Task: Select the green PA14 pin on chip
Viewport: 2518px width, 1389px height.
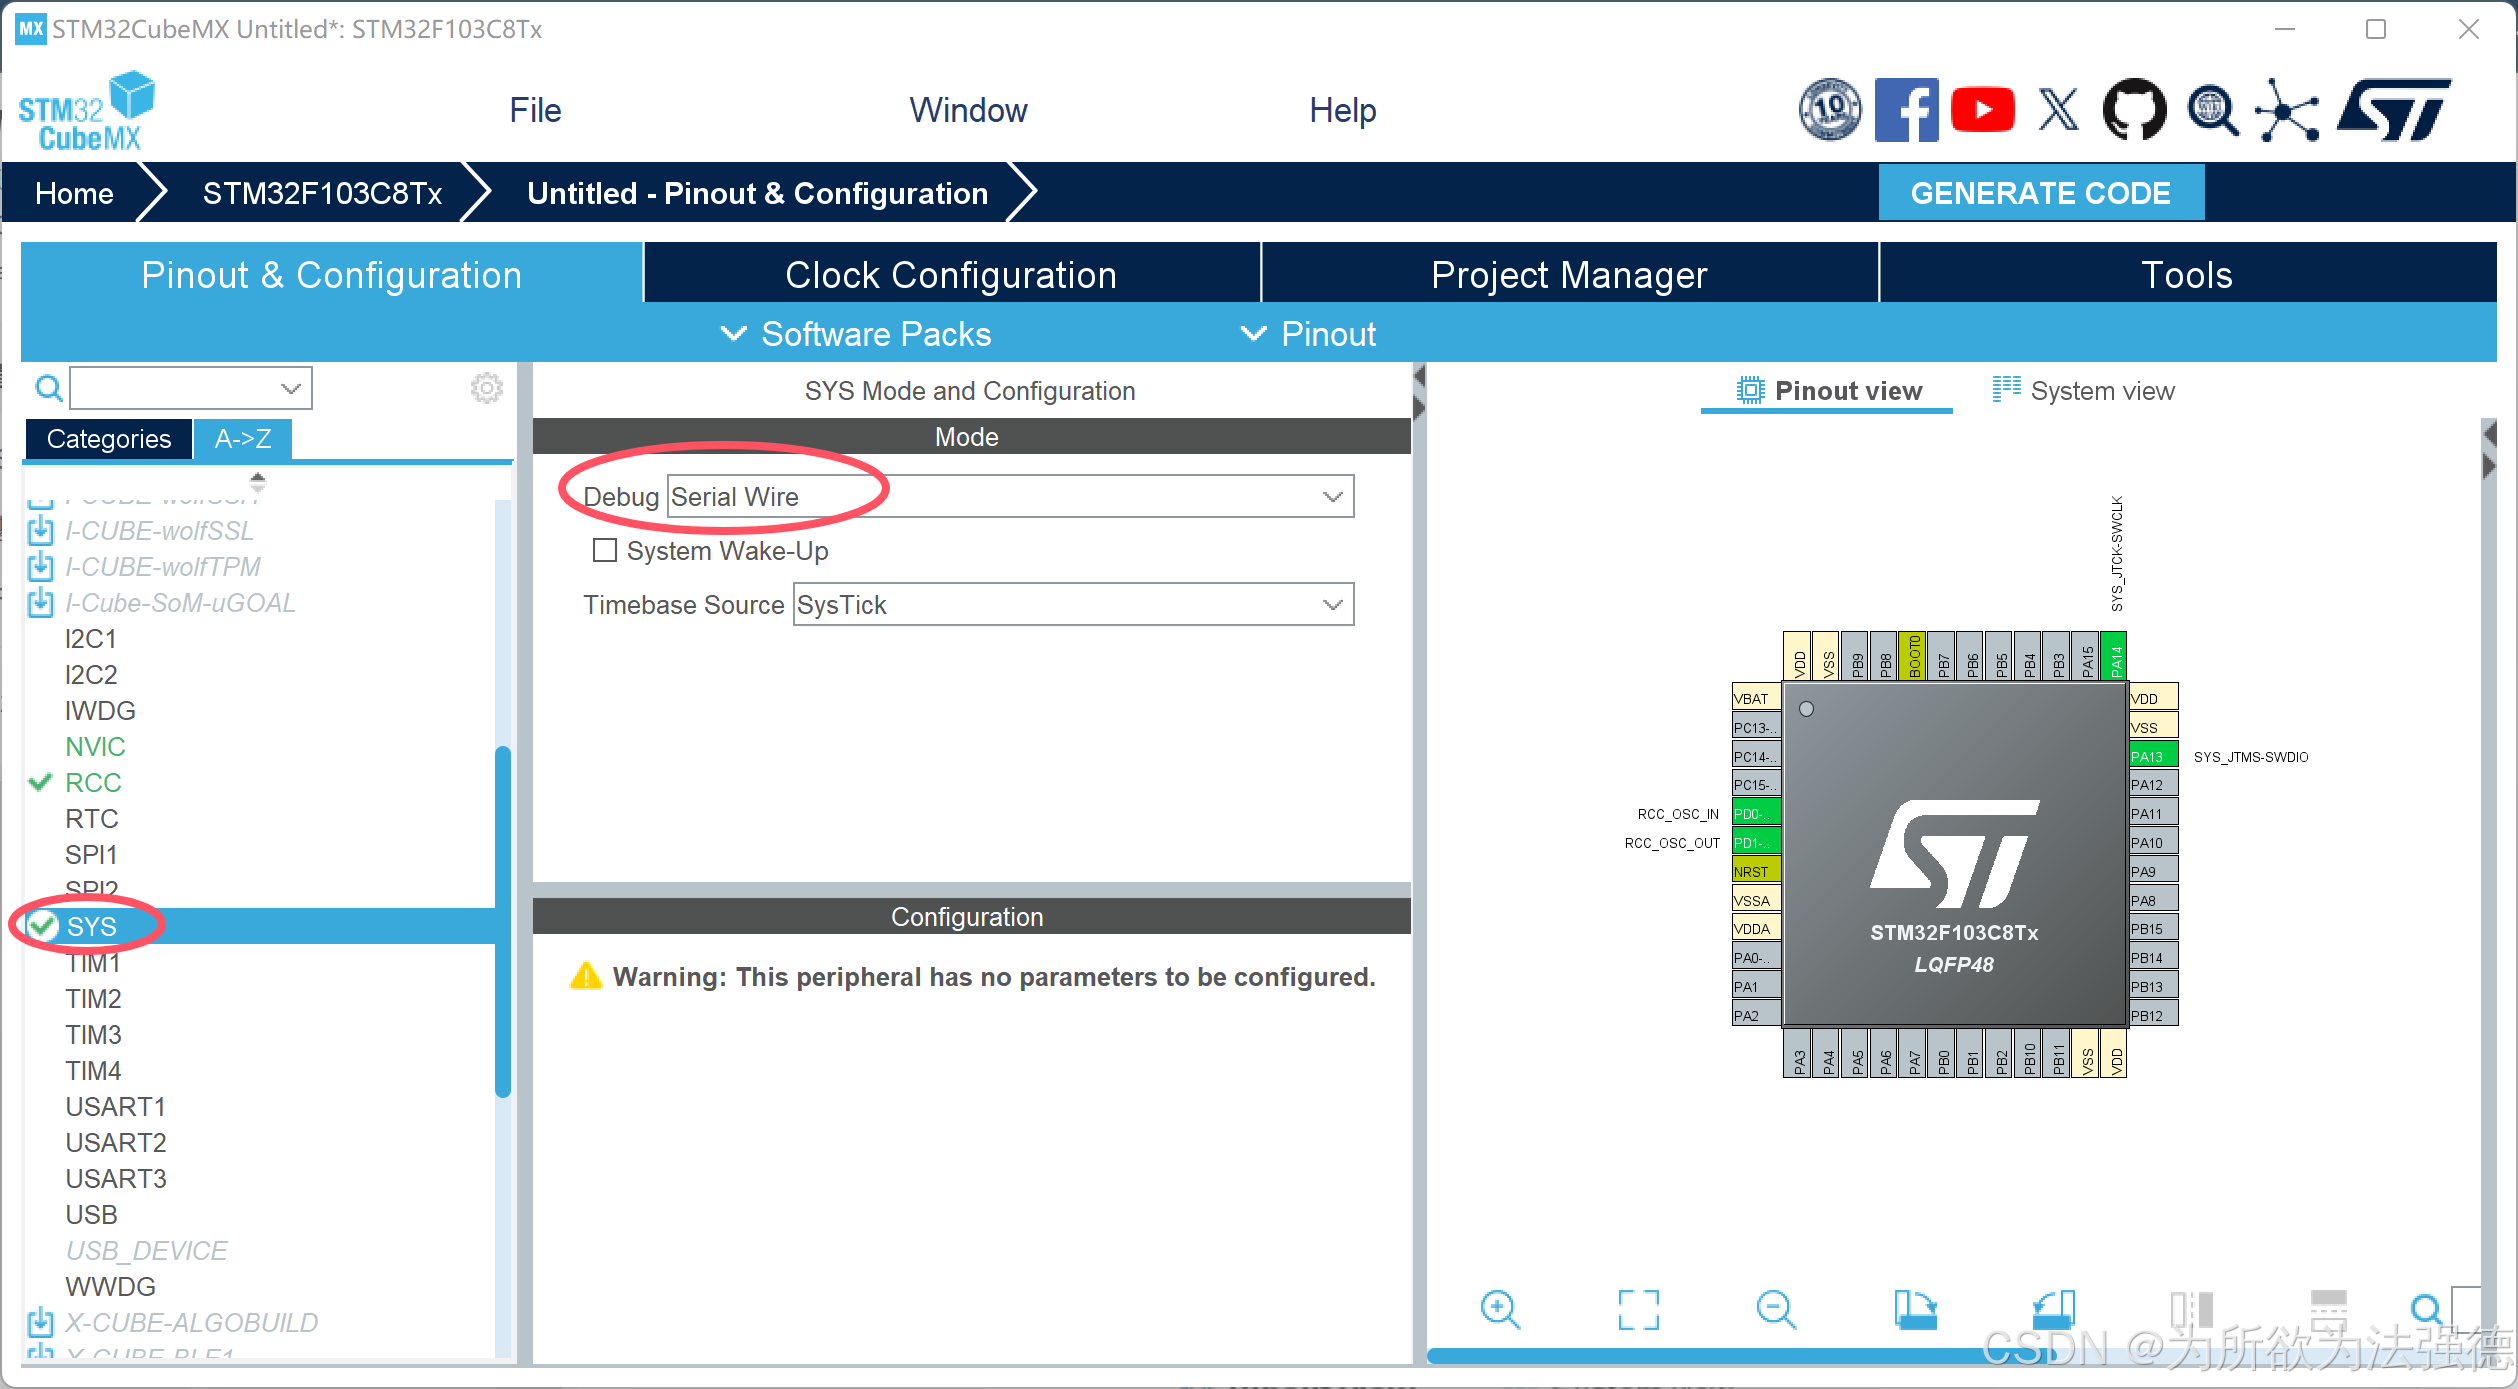Action: pyautogui.click(x=2114, y=657)
